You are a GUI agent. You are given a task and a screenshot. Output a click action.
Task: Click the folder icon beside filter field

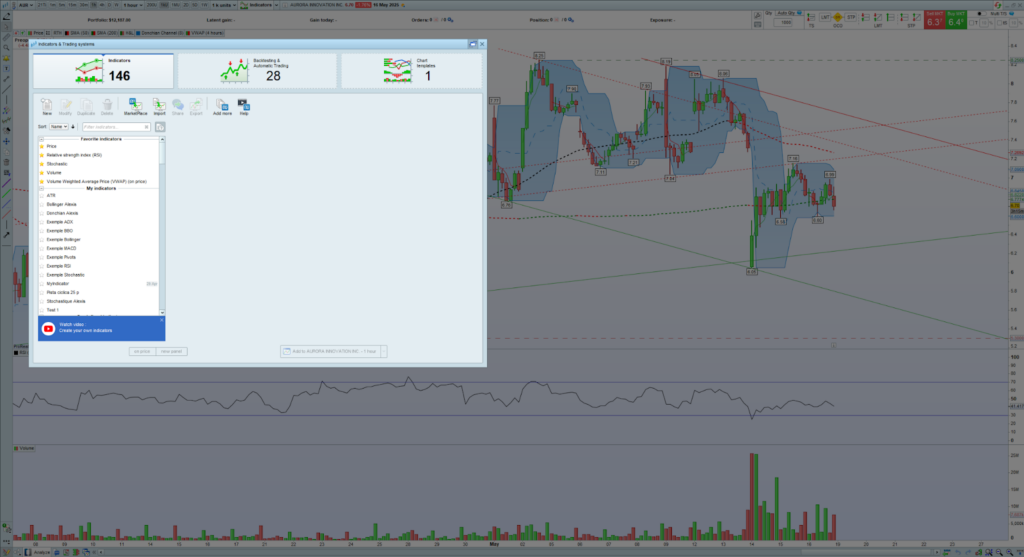click(160, 127)
